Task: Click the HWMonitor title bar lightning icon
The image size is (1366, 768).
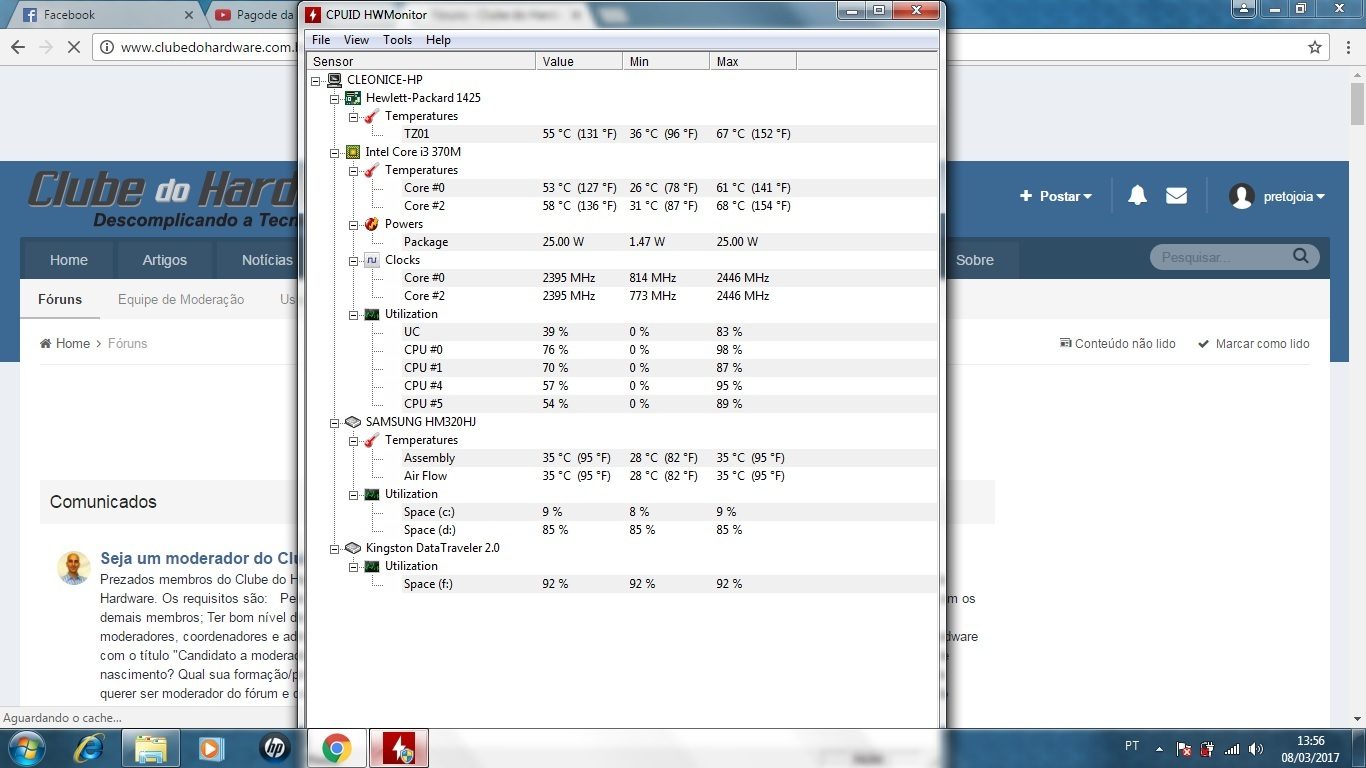Action: pyautogui.click(x=314, y=15)
